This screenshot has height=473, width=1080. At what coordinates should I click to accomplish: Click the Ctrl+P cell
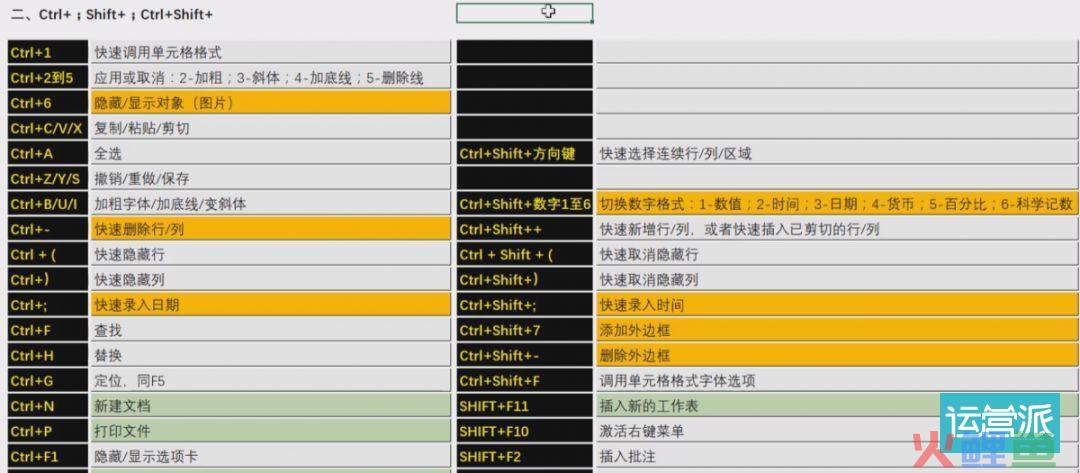coord(48,431)
